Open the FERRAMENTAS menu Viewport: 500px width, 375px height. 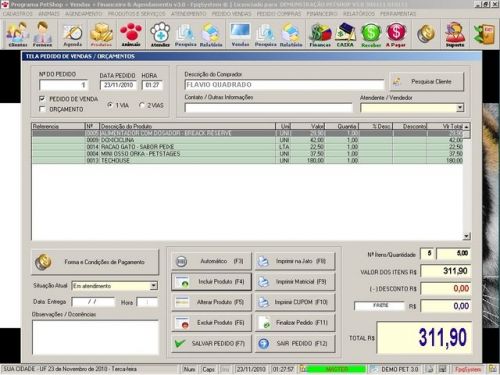(x=398, y=14)
